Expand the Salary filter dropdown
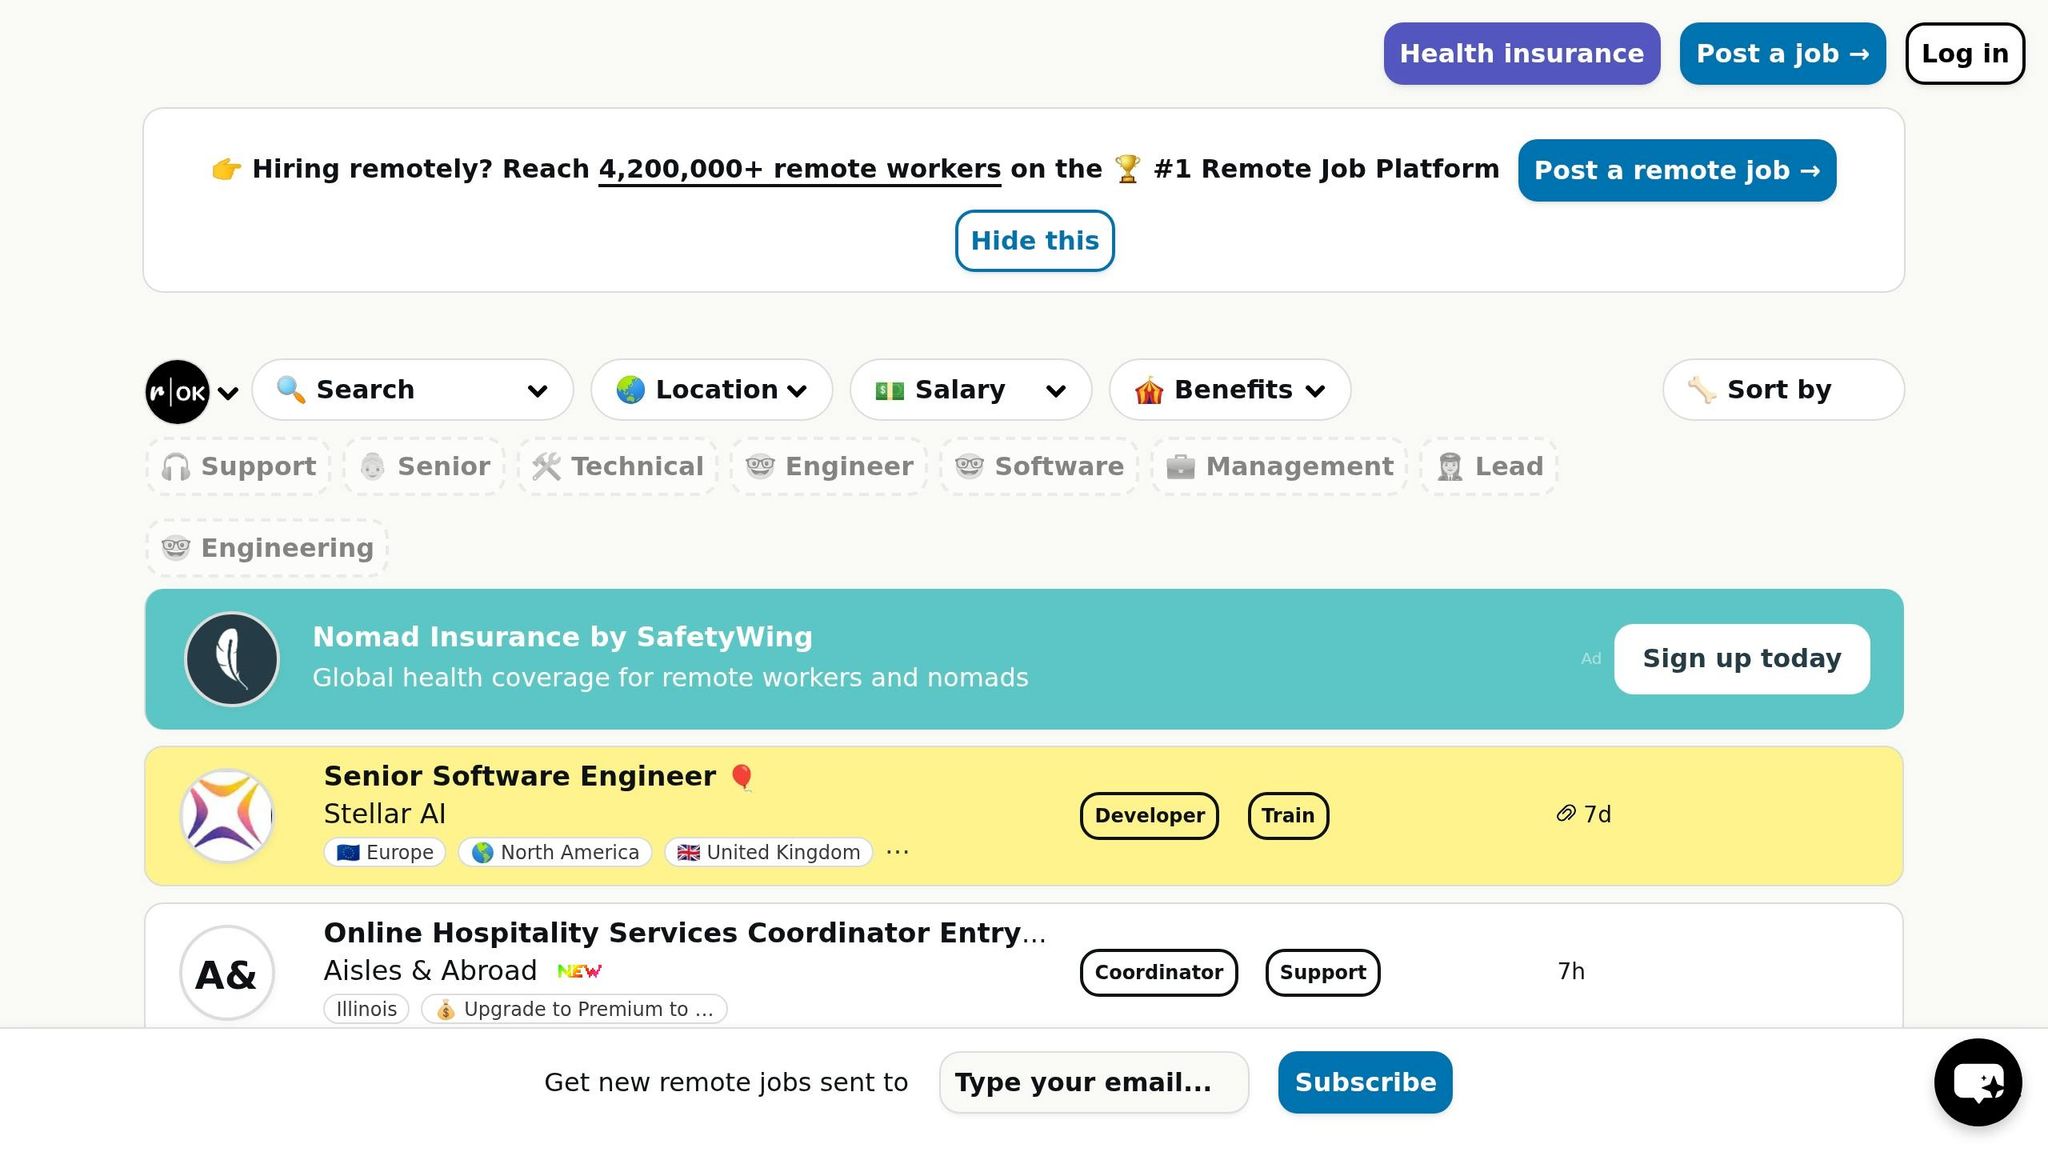The height and width of the screenshot is (1152, 2048). (971, 390)
